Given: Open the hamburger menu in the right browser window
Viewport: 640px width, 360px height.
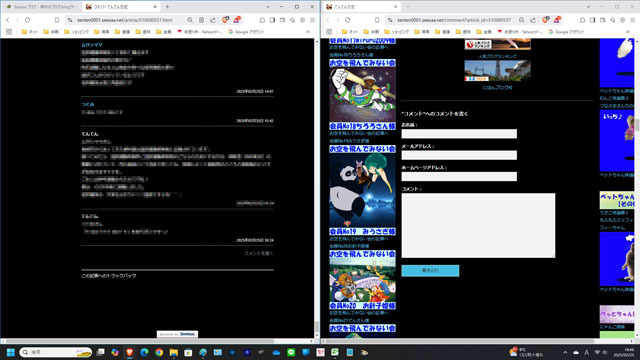Looking at the screenshot, I should click(632, 20).
